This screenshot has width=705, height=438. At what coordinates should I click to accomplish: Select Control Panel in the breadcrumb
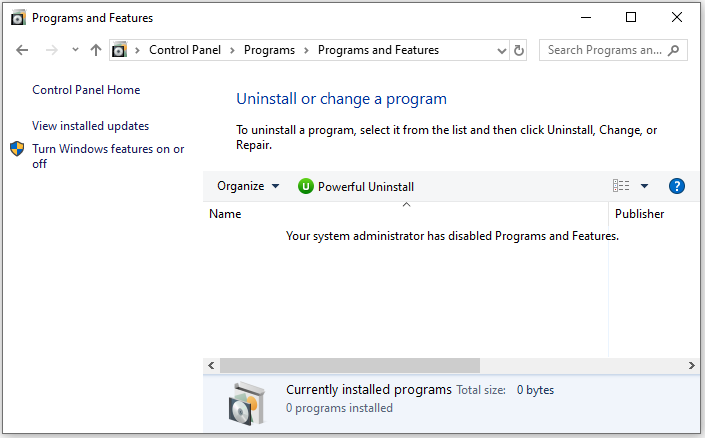coord(185,50)
